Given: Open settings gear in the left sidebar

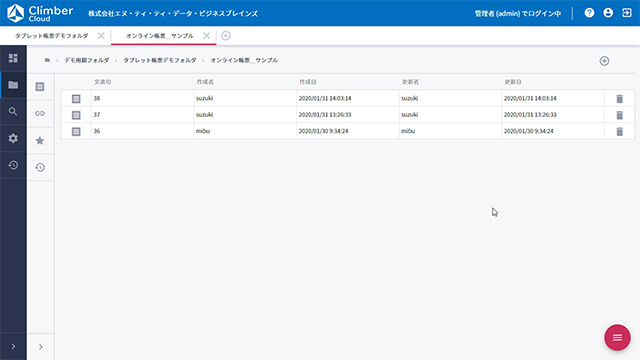Looking at the screenshot, I should coord(13,138).
